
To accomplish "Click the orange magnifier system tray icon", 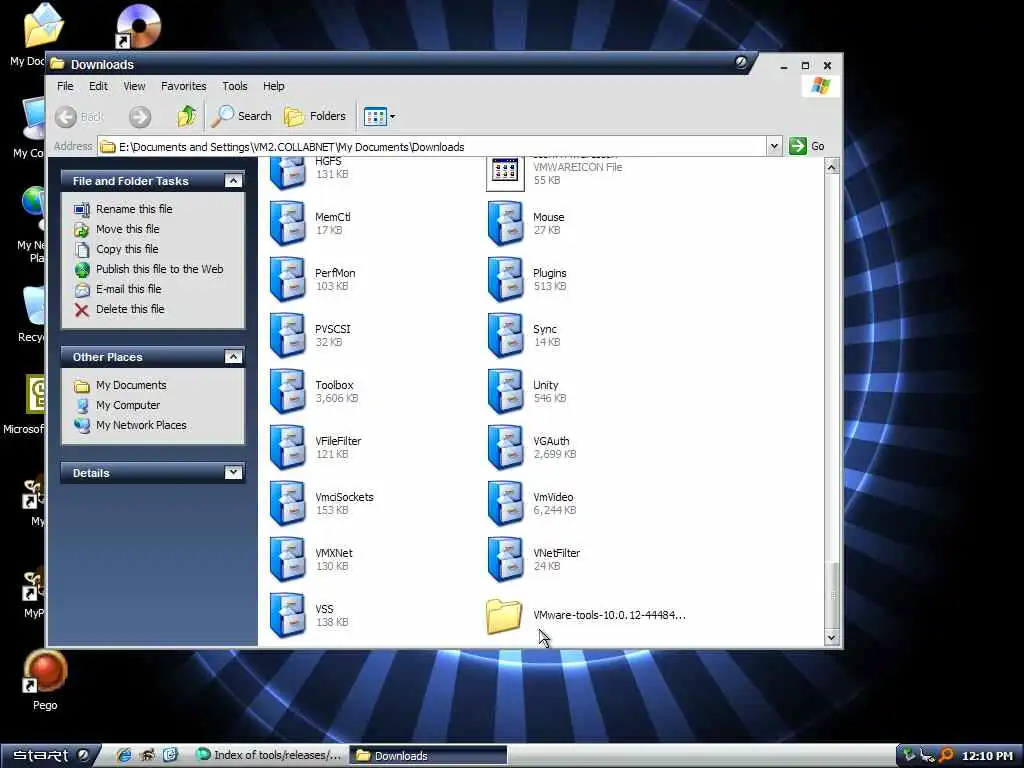I will 946,756.
